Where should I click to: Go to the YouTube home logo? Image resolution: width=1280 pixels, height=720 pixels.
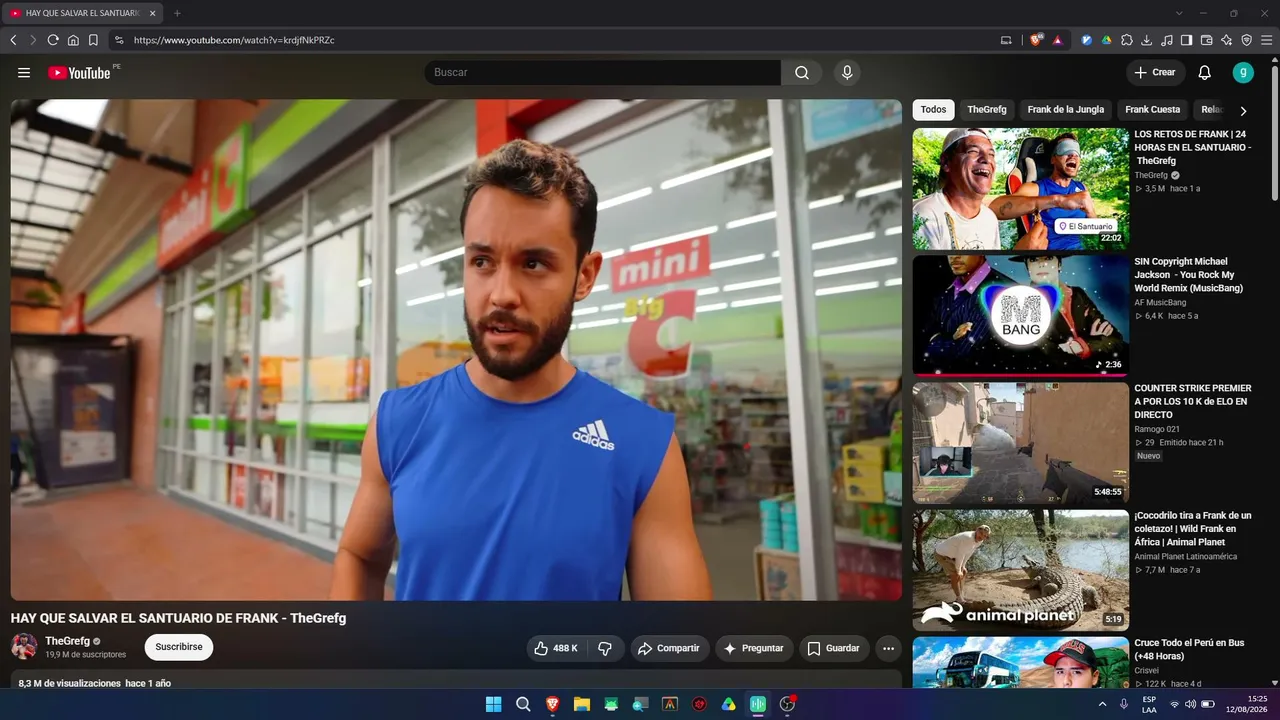pyautogui.click(x=79, y=73)
